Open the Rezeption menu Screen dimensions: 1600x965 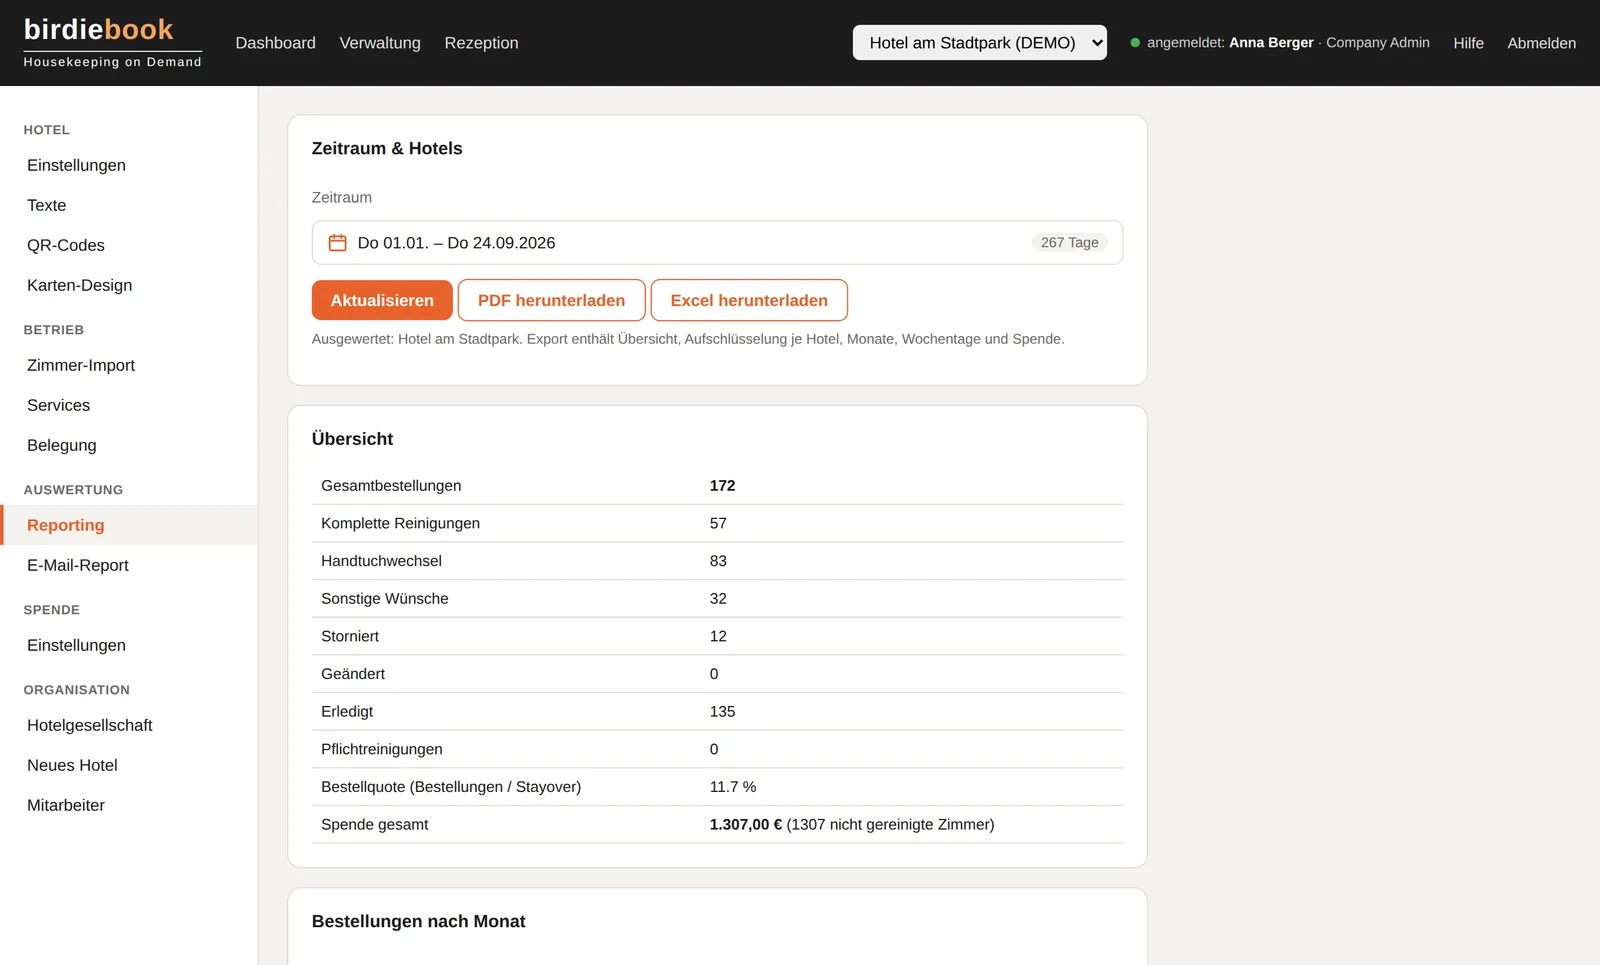coord(481,43)
